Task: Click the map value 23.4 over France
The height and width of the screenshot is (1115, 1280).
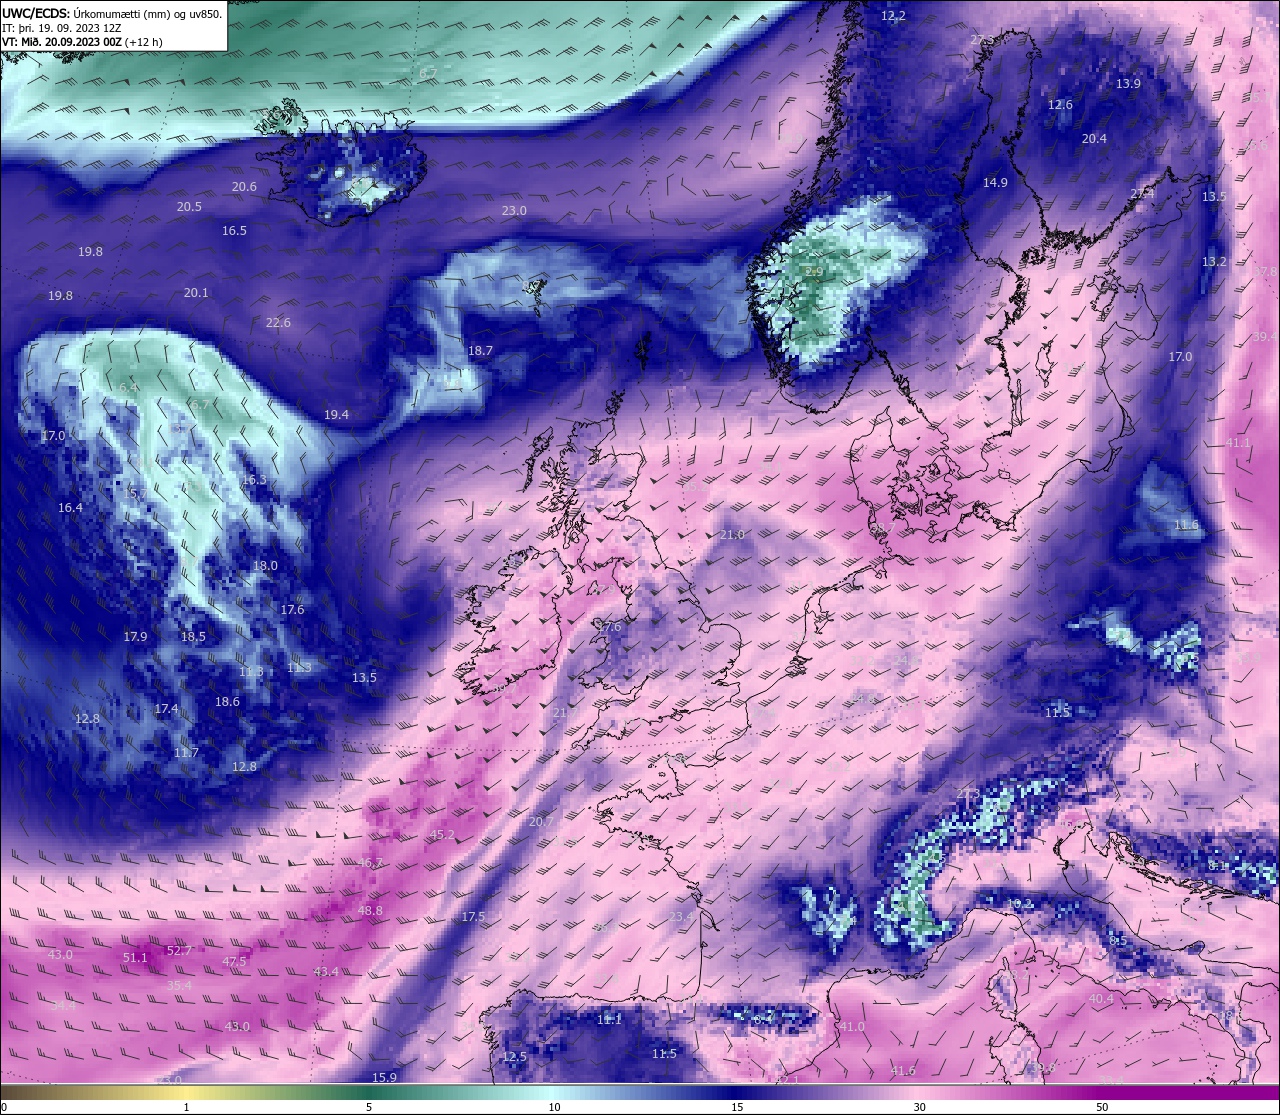Action: point(681,917)
